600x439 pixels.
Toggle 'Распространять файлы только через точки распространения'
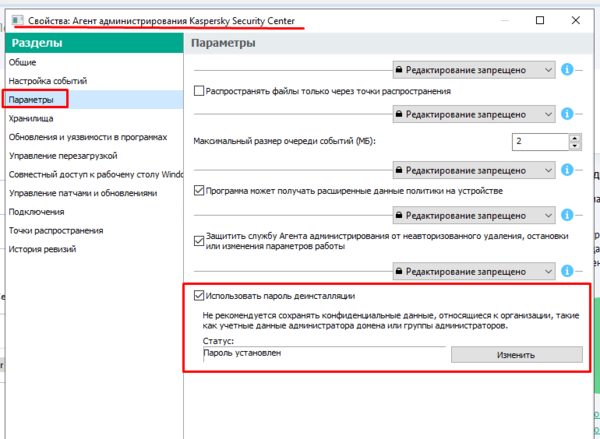(x=199, y=91)
